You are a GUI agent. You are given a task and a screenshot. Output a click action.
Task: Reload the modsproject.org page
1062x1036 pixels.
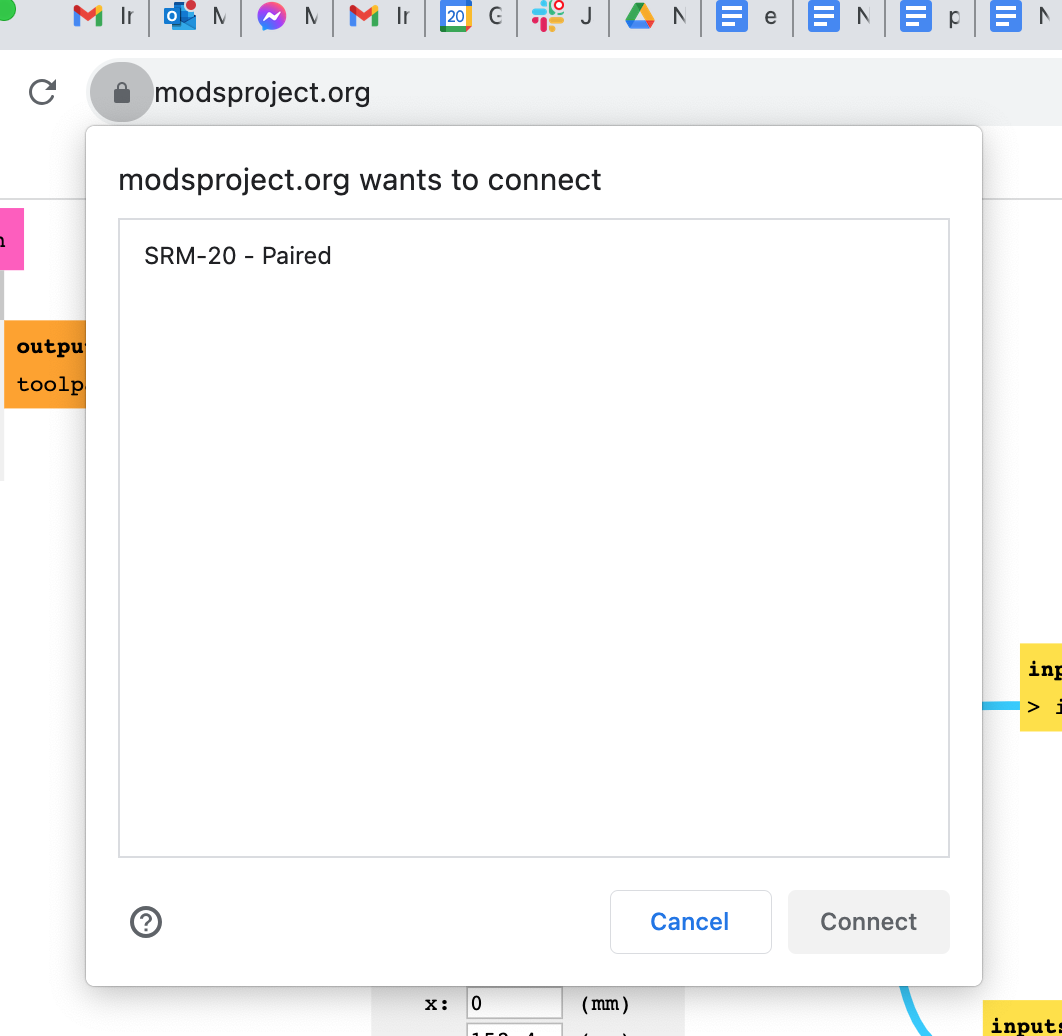pyautogui.click(x=42, y=92)
